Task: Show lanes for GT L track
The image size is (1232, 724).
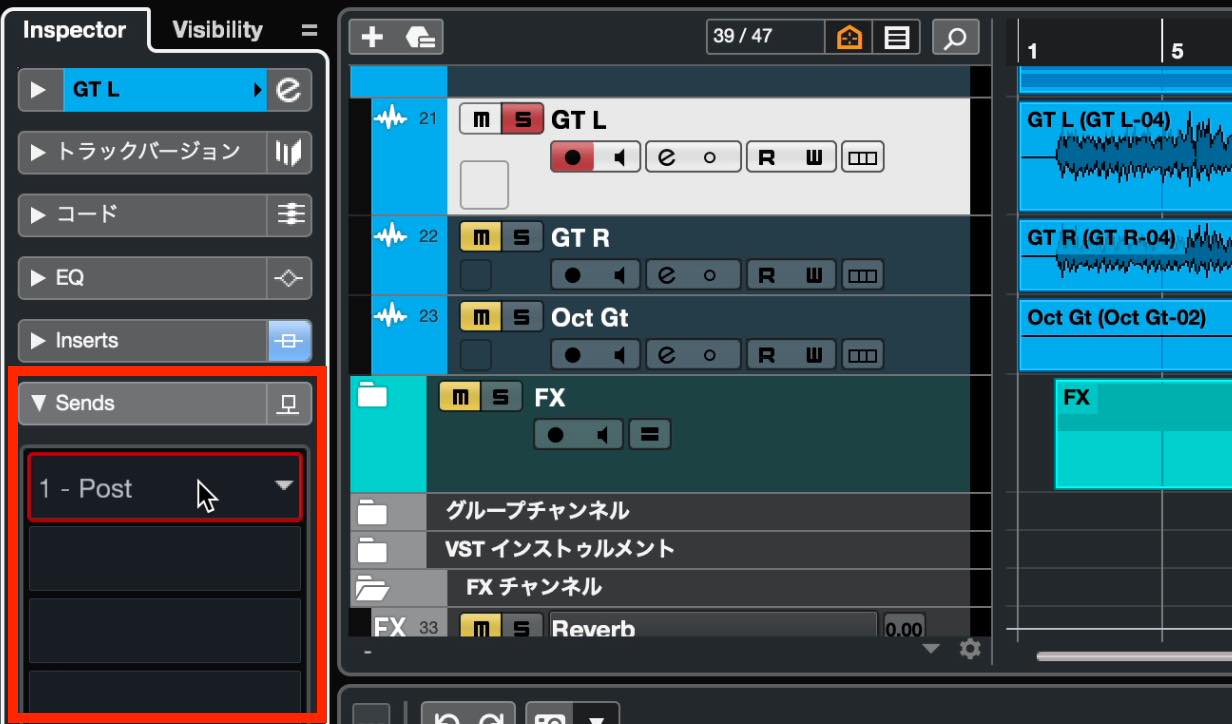Action: tap(862, 157)
